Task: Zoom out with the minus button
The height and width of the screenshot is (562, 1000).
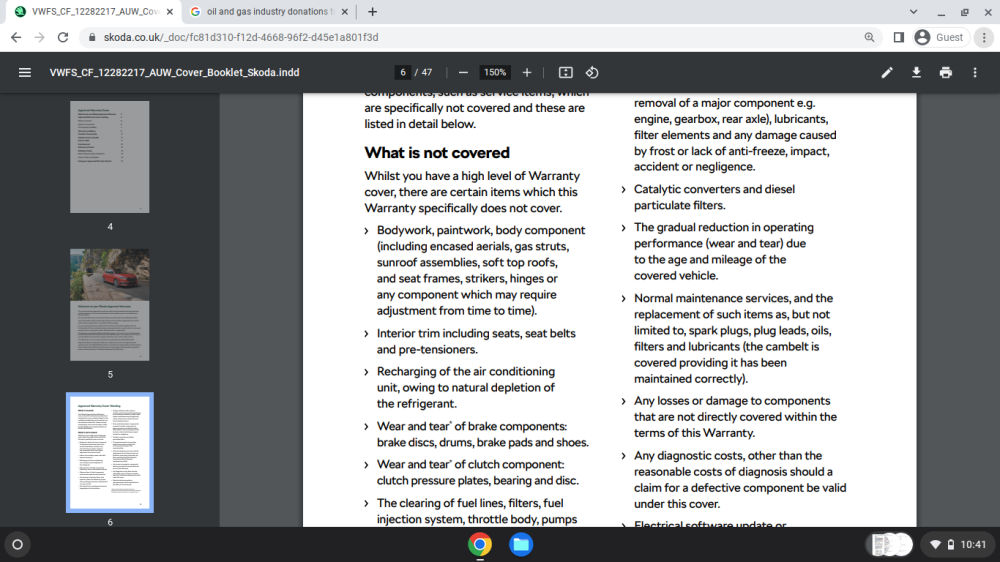Action: coord(464,73)
